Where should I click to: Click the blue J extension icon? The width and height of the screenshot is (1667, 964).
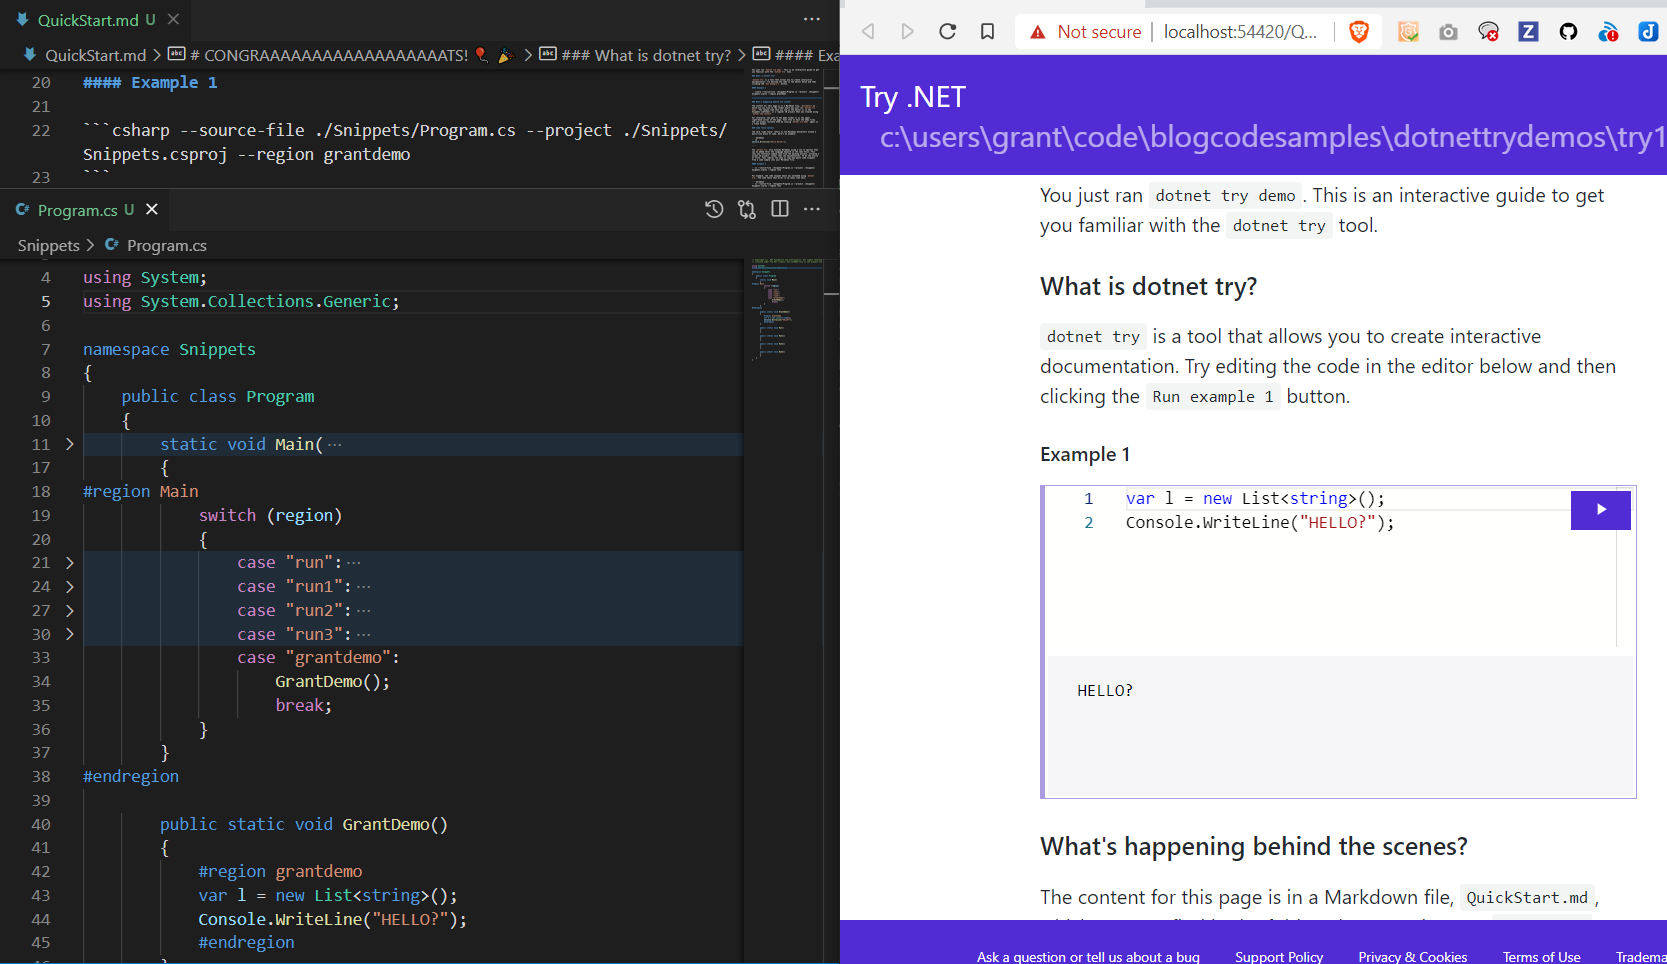click(x=1648, y=32)
